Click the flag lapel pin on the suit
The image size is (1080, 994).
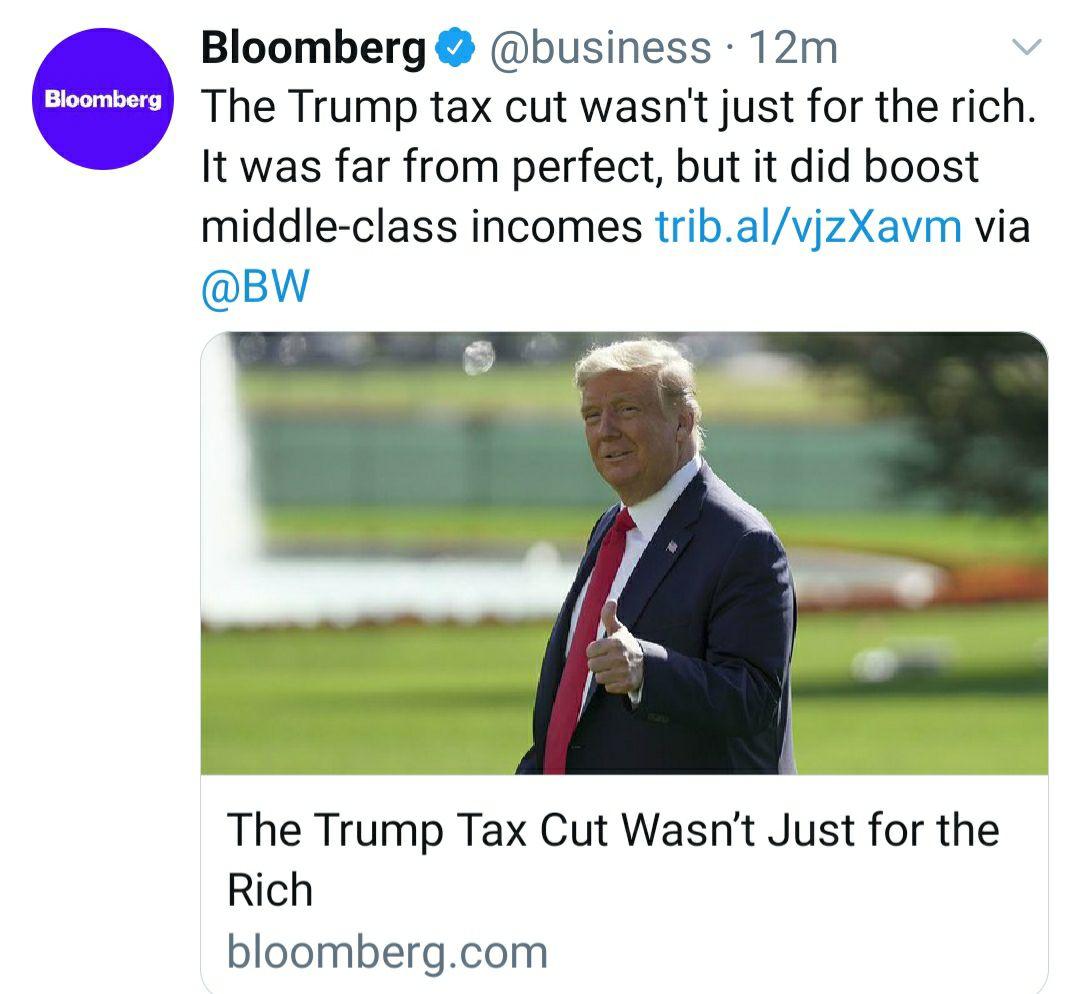[672, 546]
